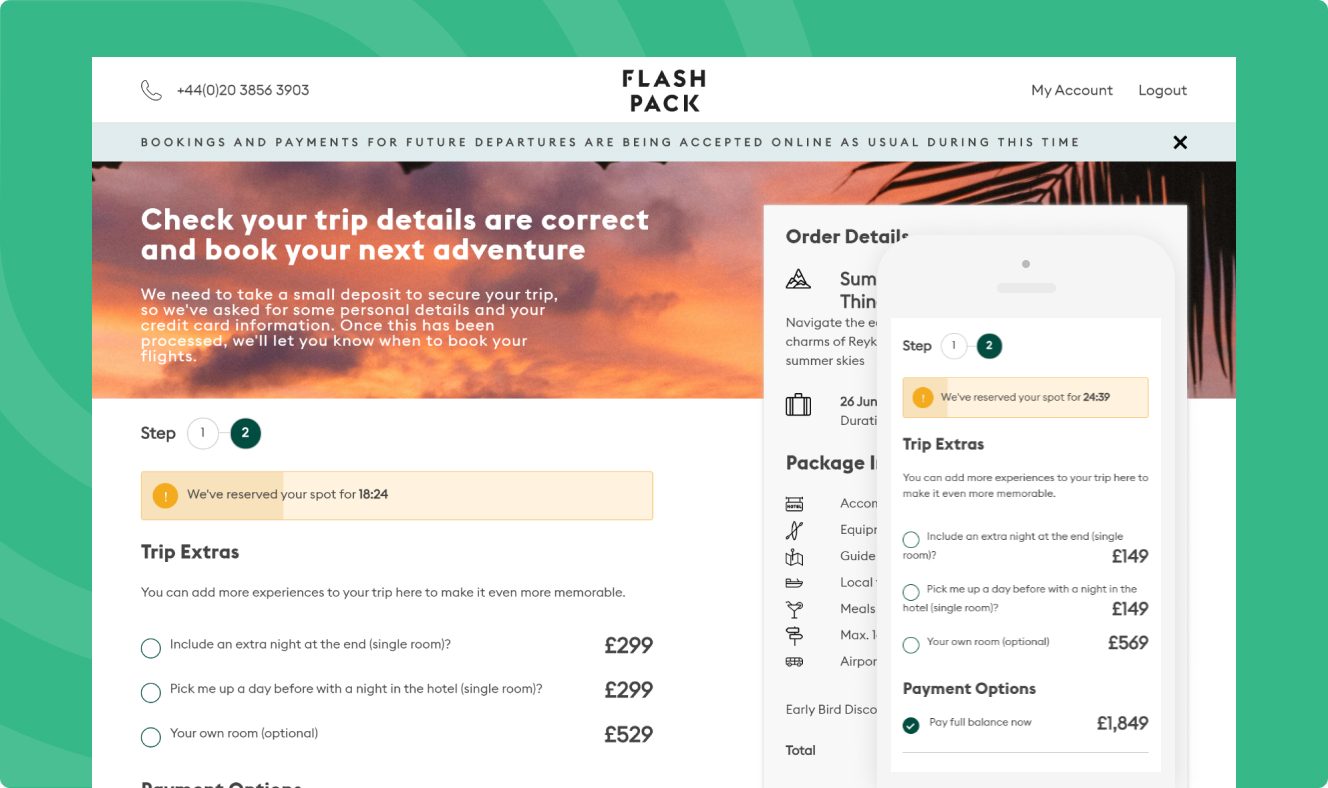Close the bookings announcement banner
Viewport: 1328px width, 788px height.
pyautogui.click(x=1180, y=142)
